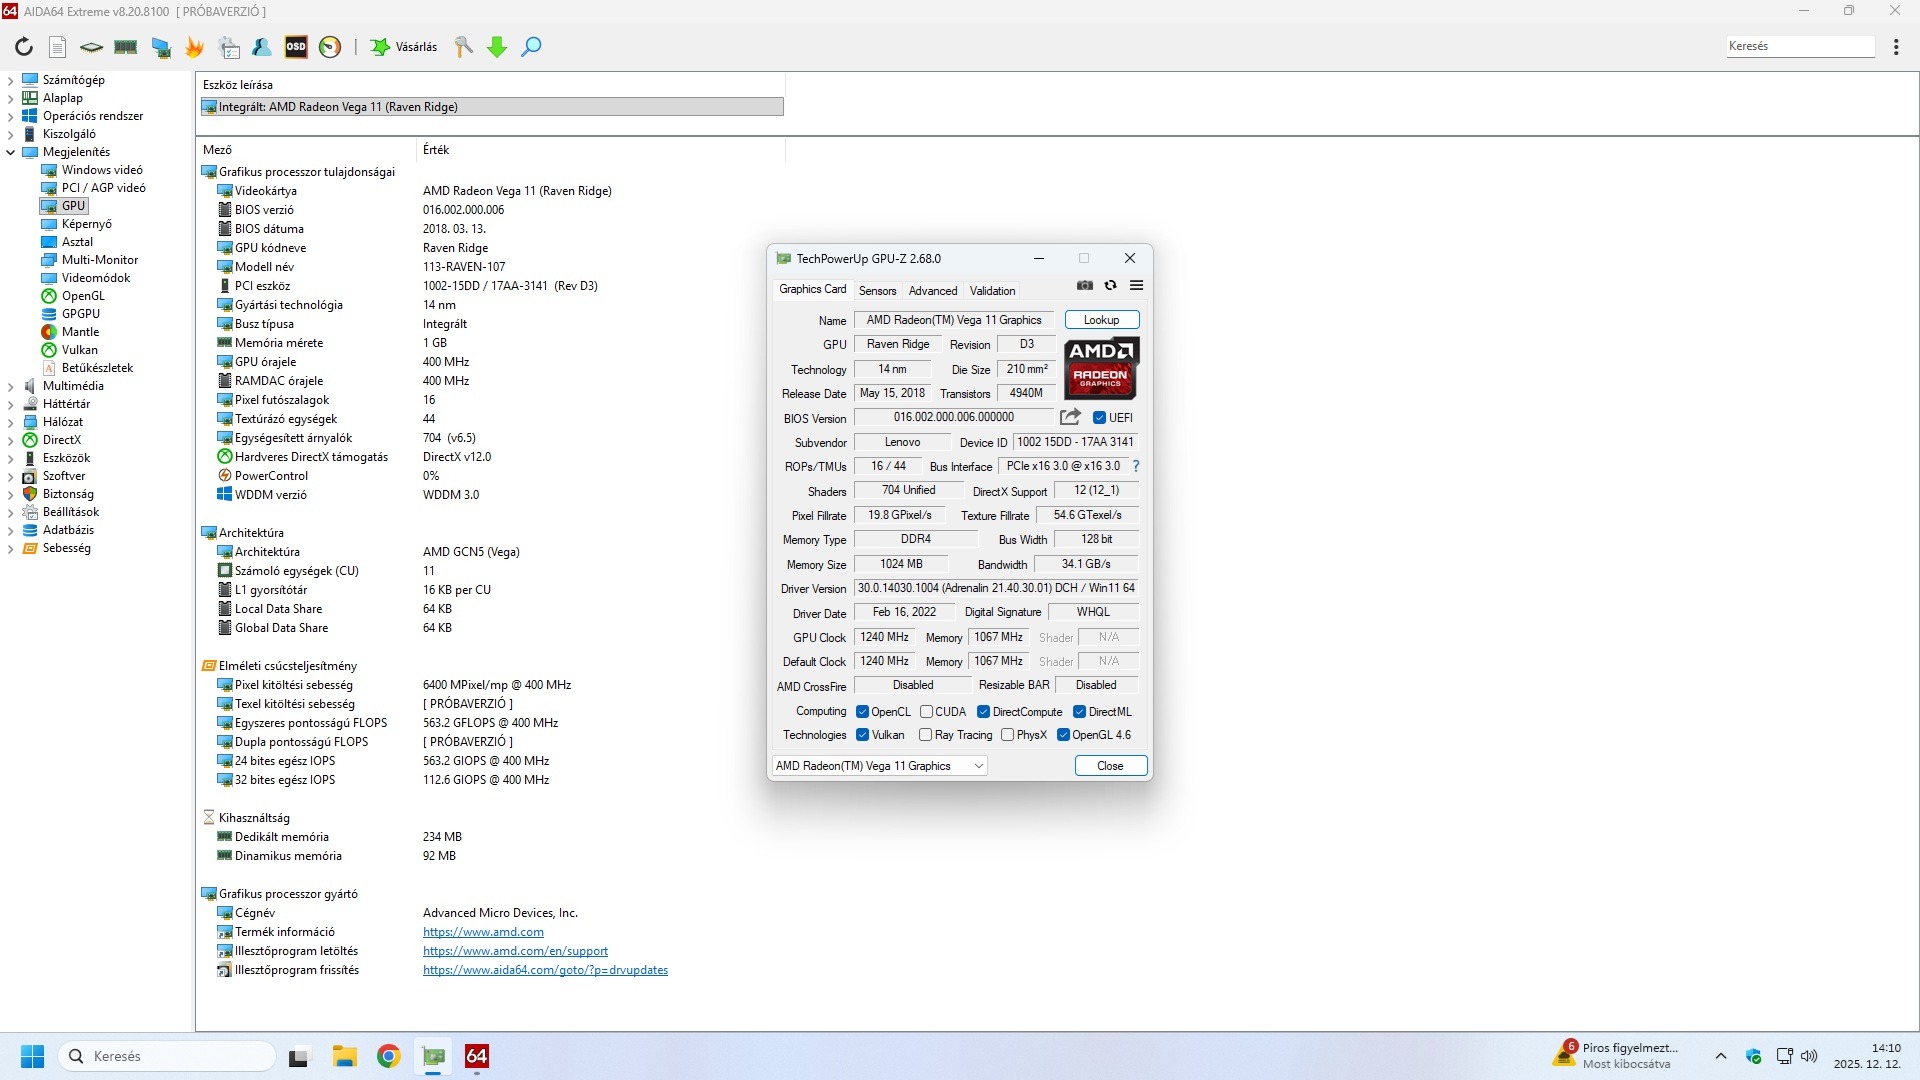Screen dimensions: 1920x1080
Task: Launch the system stability test flame icon
Action: tap(195, 47)
